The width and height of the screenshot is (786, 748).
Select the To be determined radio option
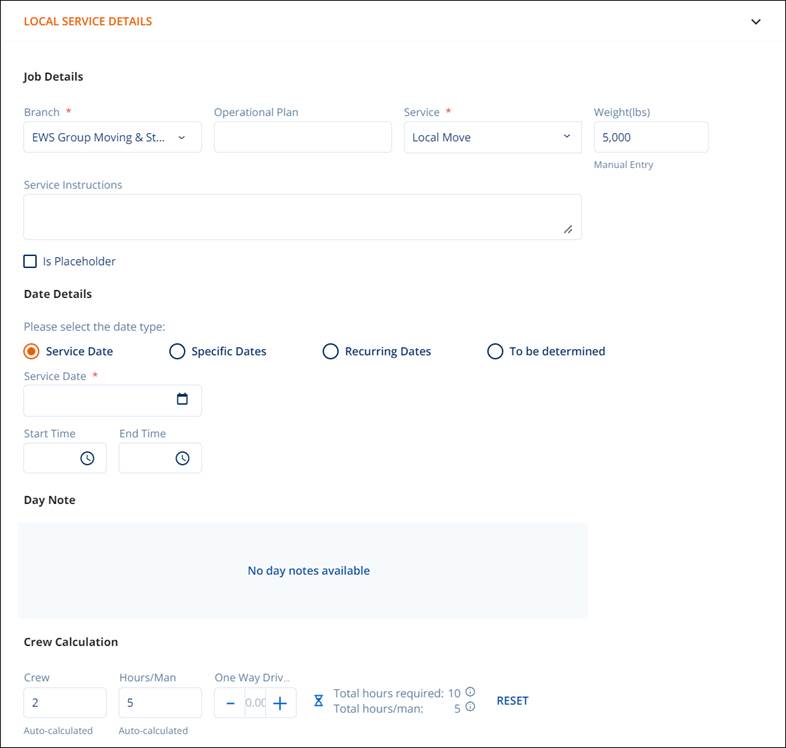point(495,351)
